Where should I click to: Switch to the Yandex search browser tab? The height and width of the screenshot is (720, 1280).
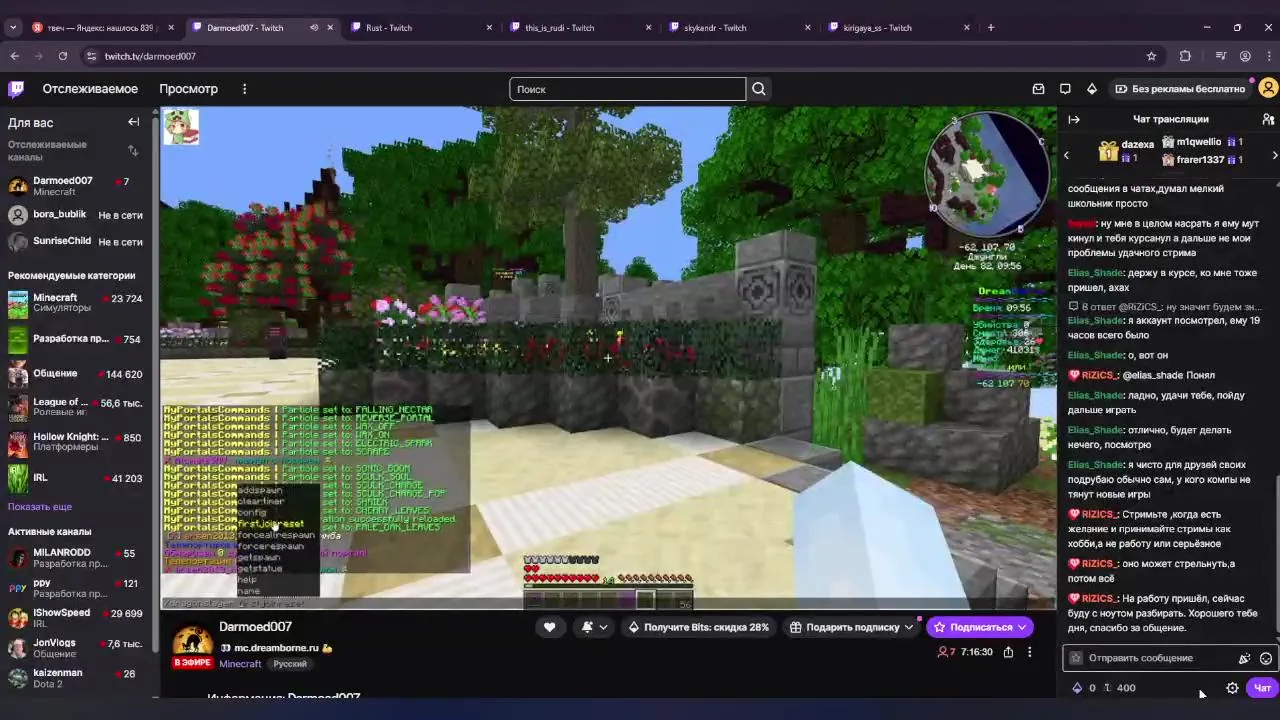[x=103, y=27]
